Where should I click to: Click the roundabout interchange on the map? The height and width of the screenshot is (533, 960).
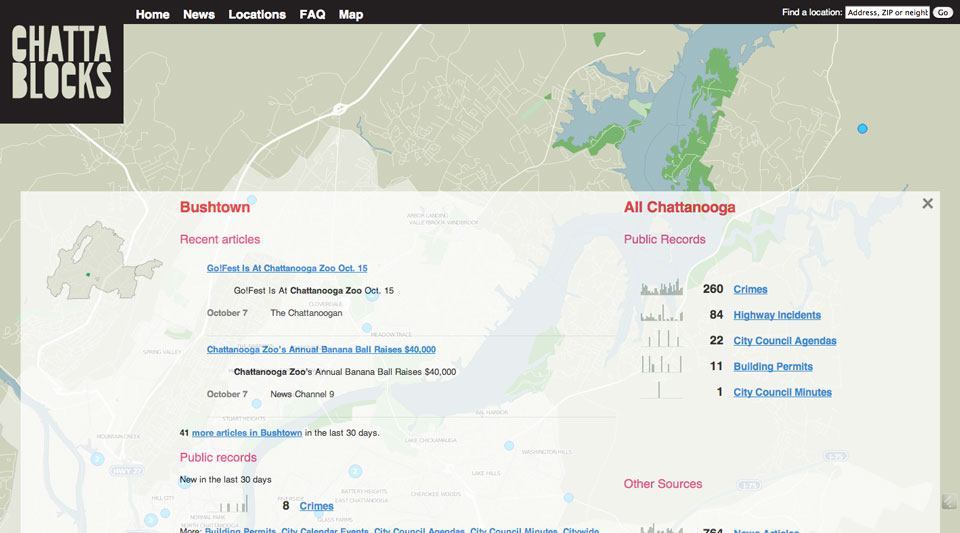(339, 110)
